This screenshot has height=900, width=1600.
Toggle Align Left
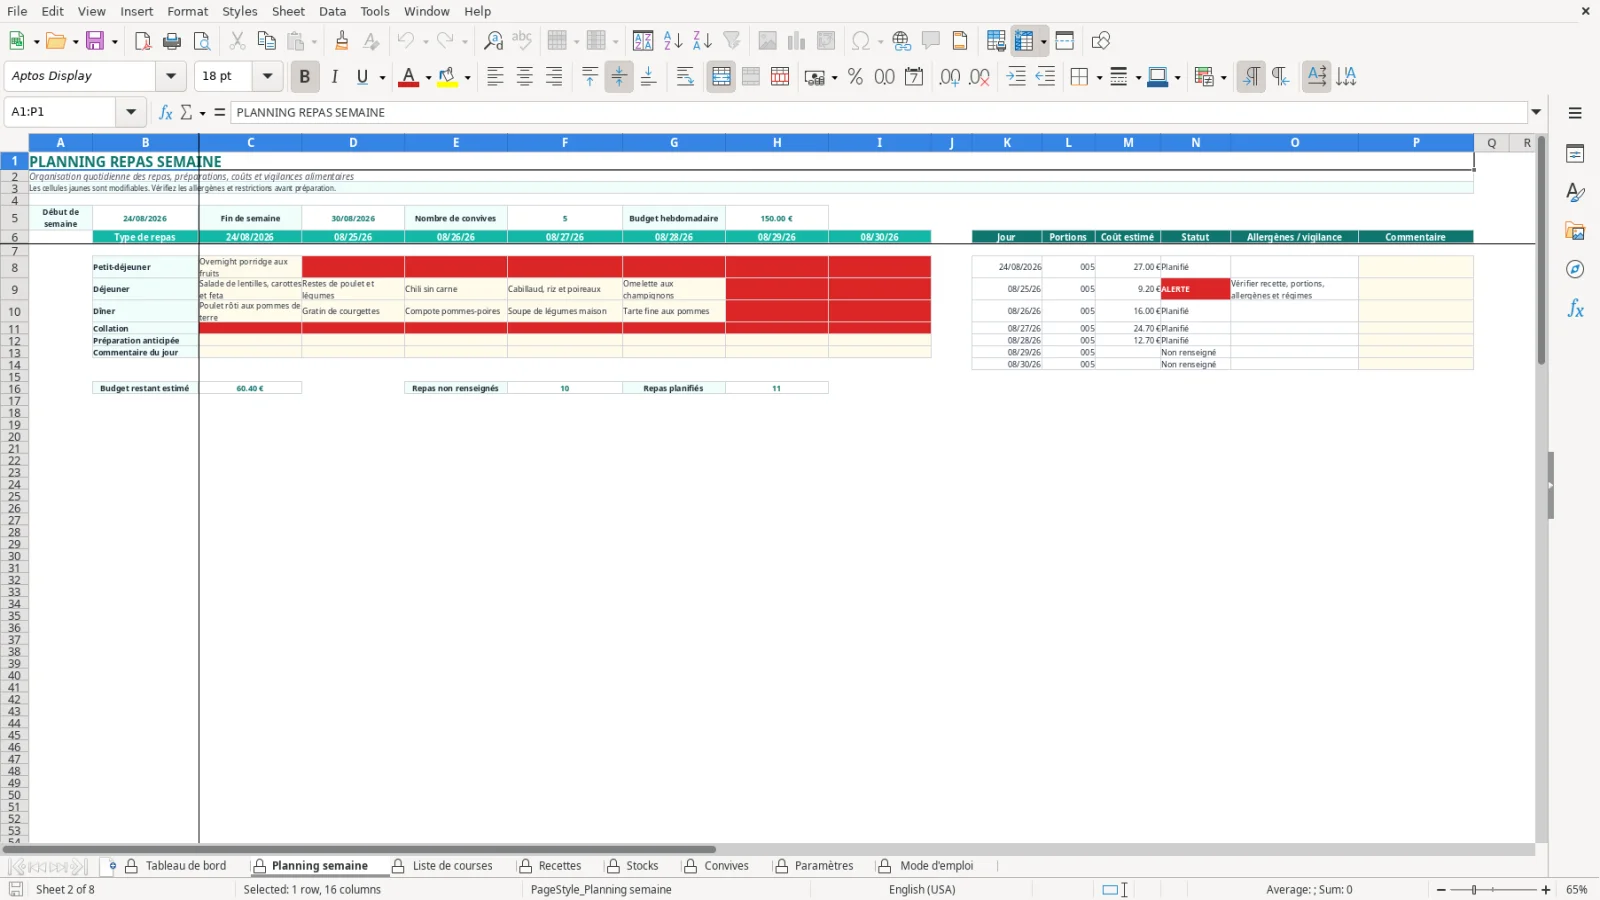click(x=495, y=77)
